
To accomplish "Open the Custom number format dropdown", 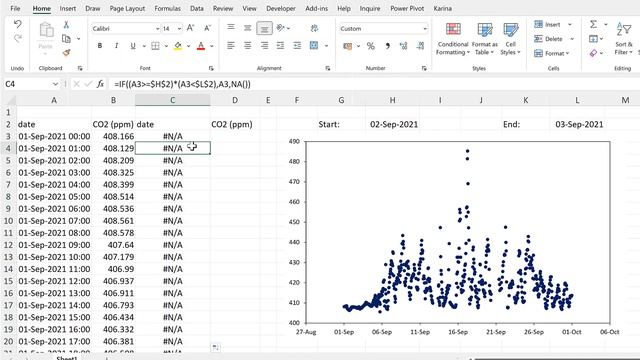I will [424, 29].
